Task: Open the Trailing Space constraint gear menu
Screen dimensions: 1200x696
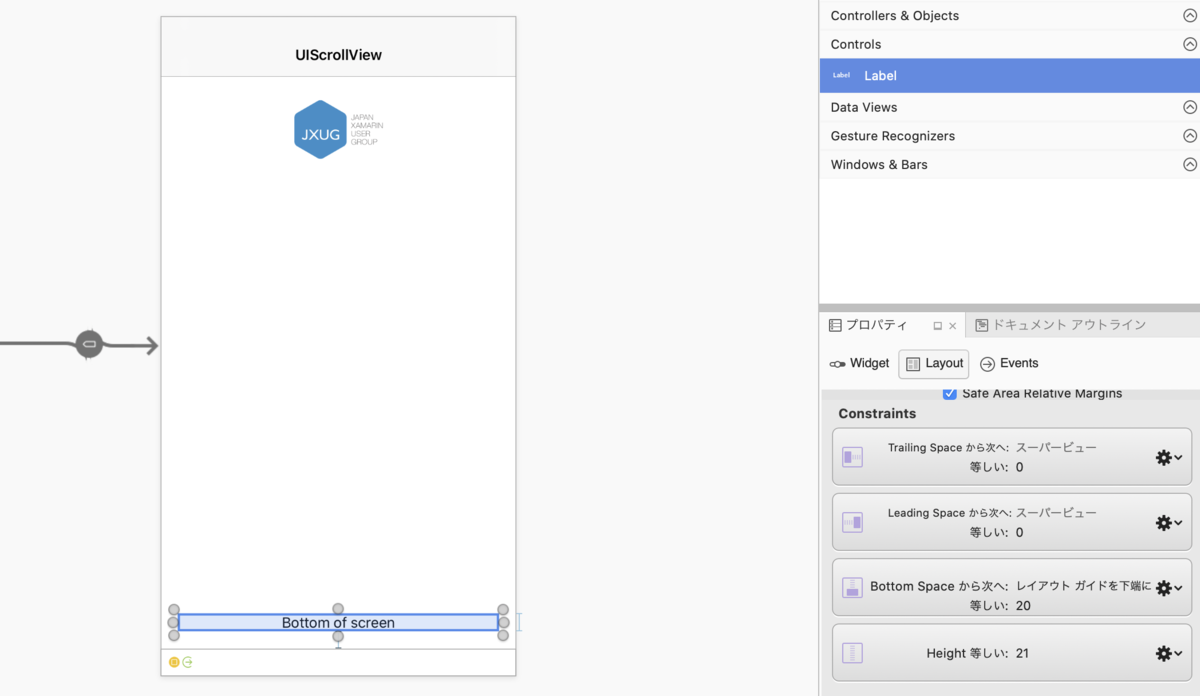Action: pyautogui.click(x=1169, y=457)
